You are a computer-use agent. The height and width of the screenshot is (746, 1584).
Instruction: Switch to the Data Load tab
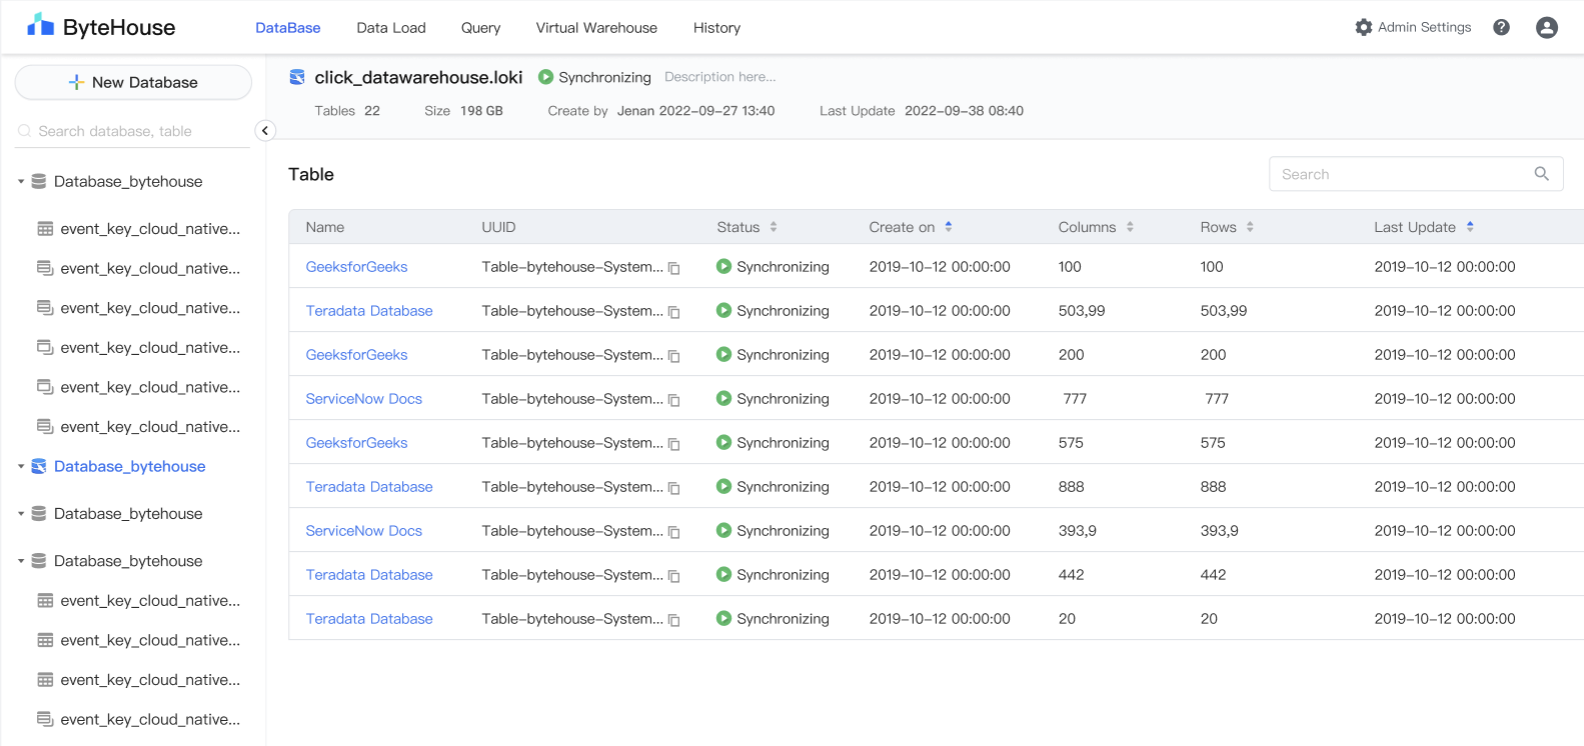point(391,28)
